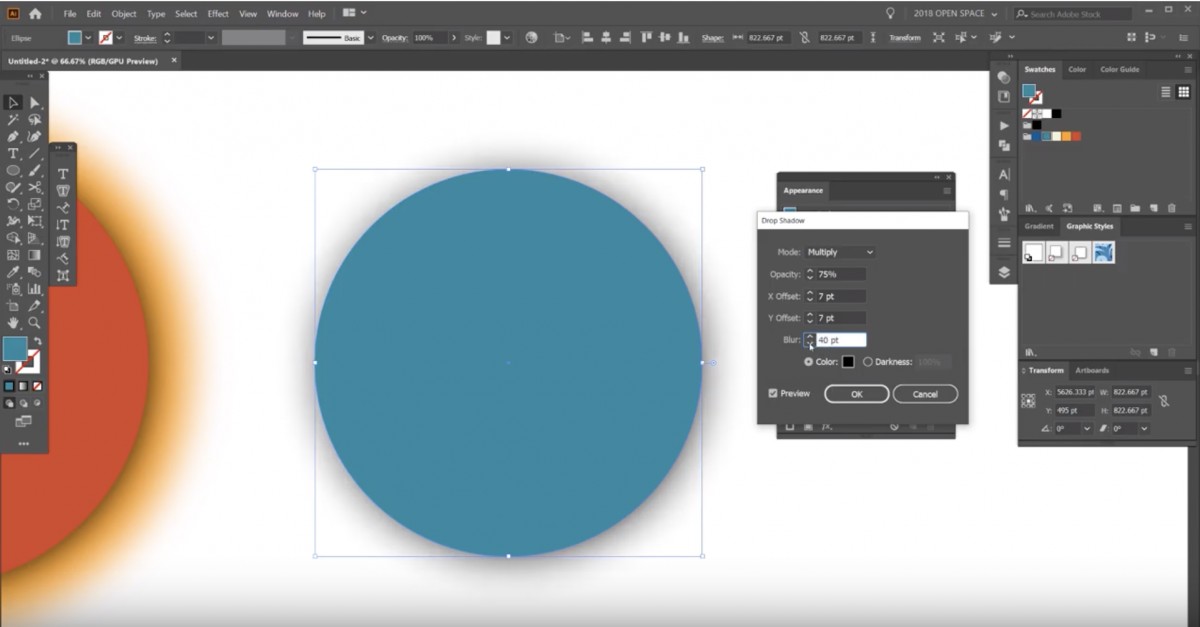Select the Scissors tool

click(34, 187)
